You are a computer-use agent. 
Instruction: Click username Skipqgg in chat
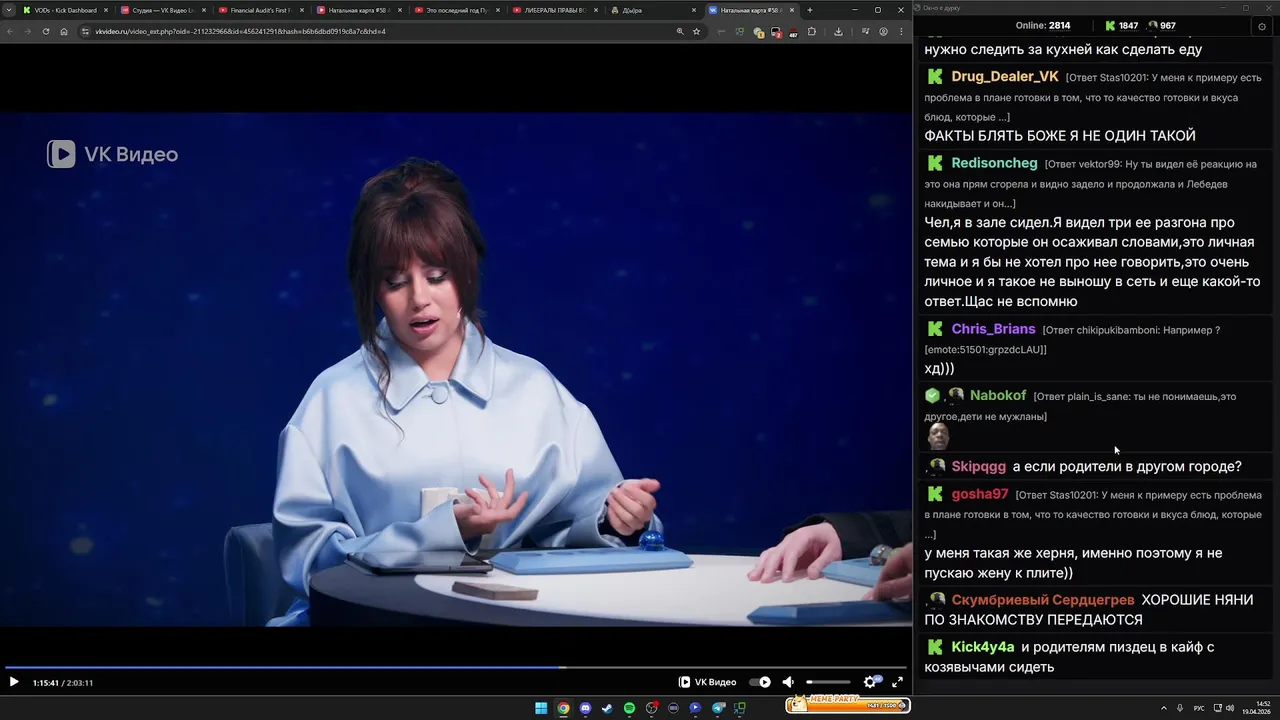979,466
